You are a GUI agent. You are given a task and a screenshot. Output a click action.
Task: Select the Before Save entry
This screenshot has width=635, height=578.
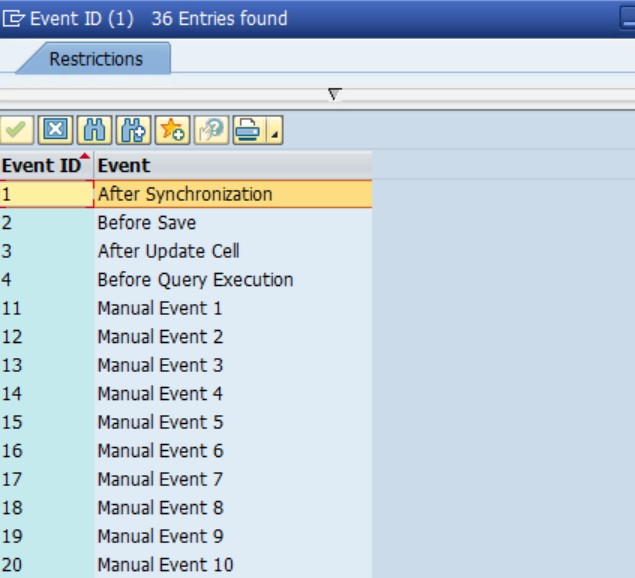pos(146,223)
